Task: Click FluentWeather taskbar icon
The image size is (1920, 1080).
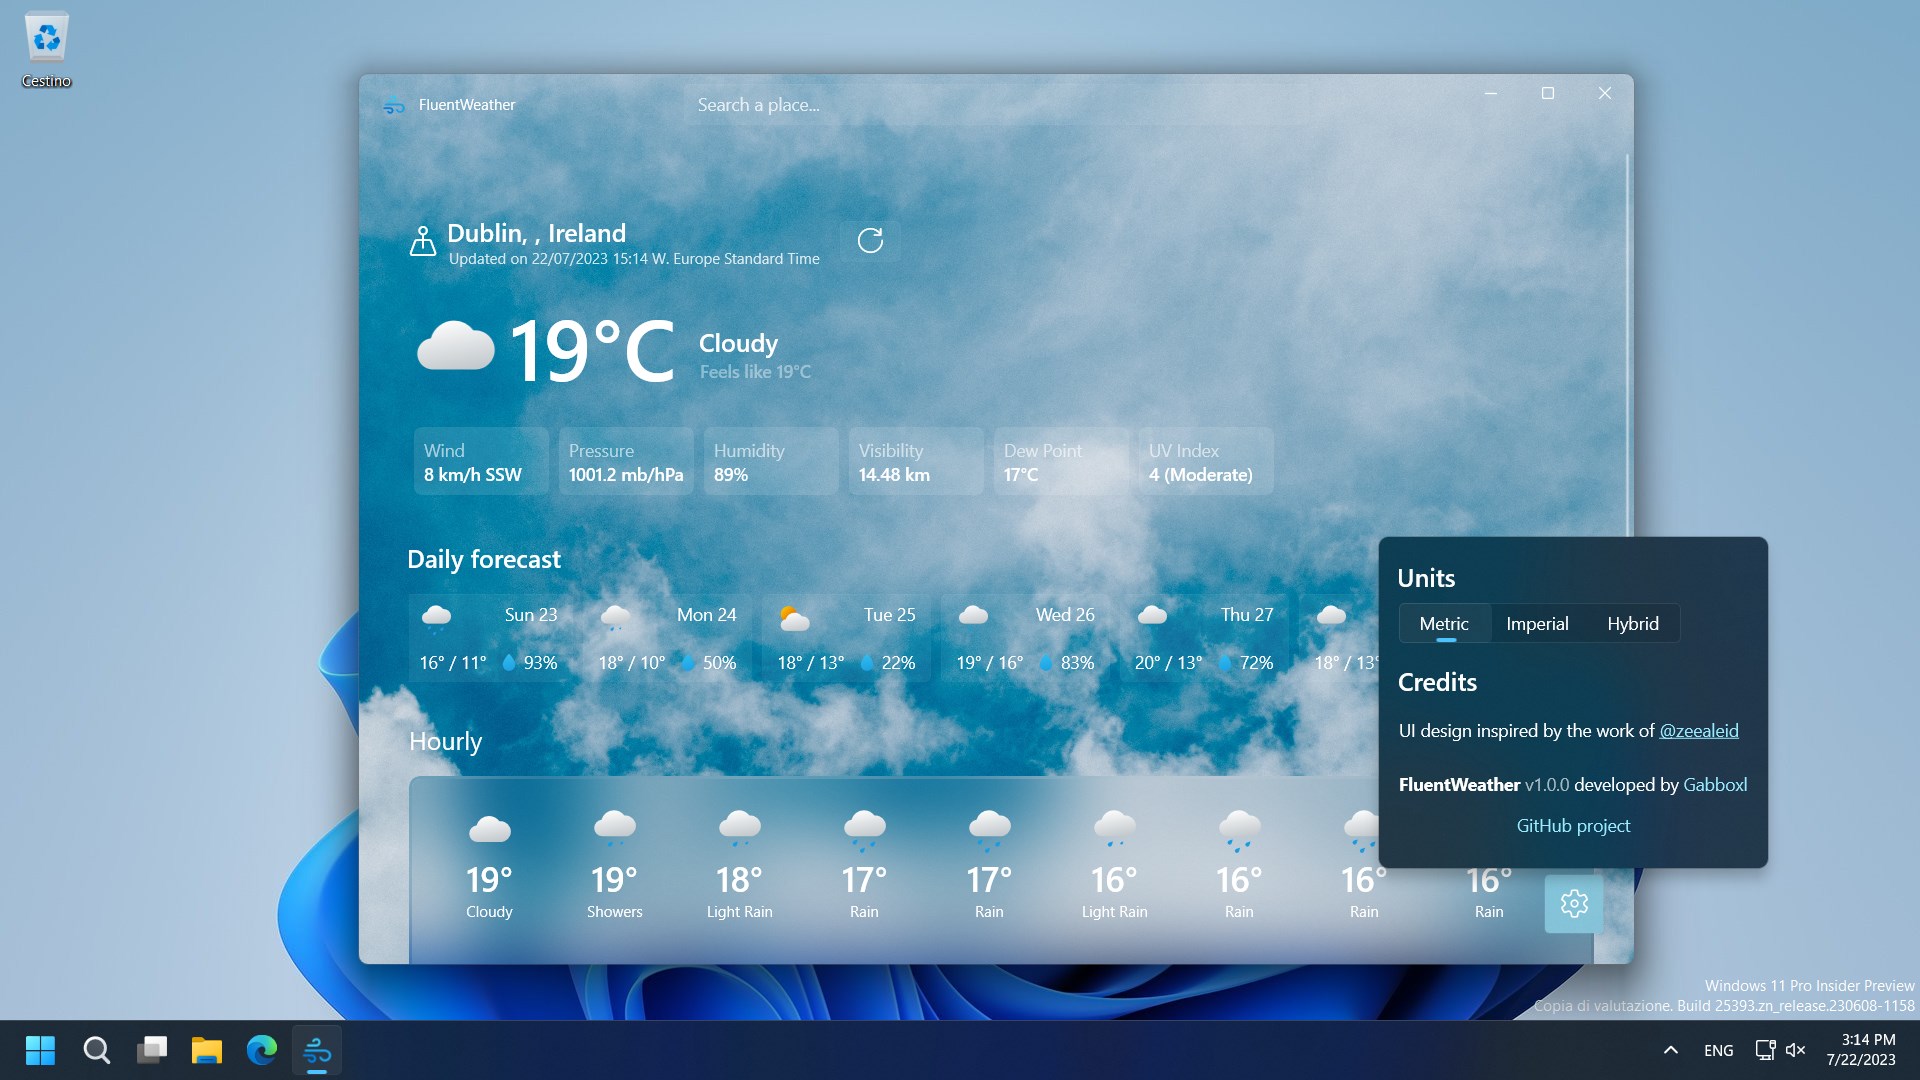Action: (x=317, y=1050)
